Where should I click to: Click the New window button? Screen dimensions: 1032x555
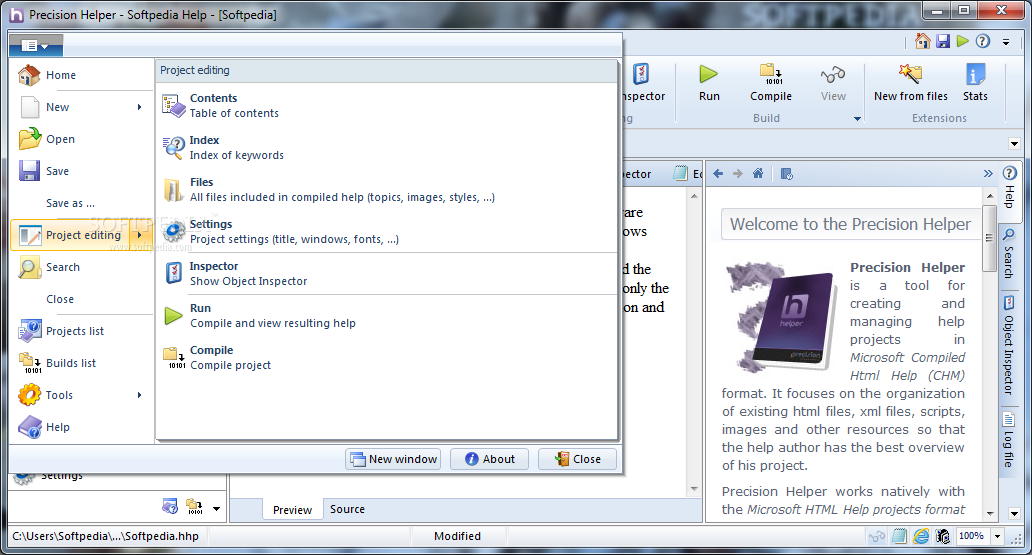click(x=393, y=459)
